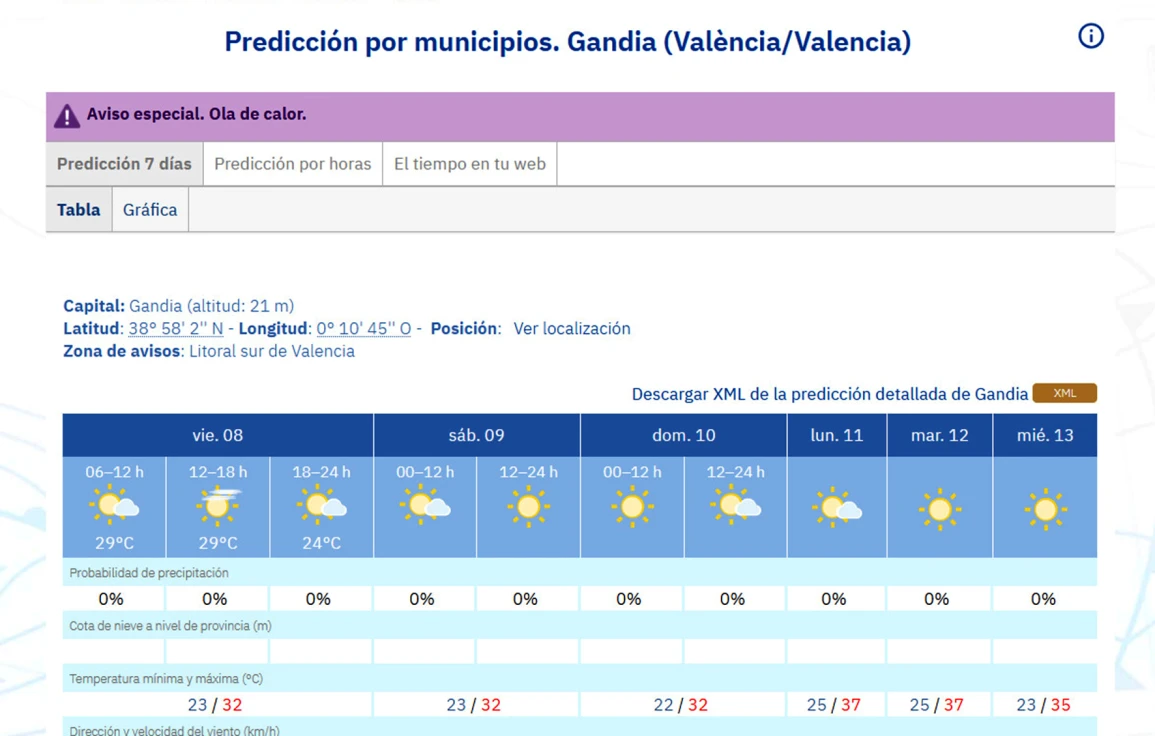The height and width of the screenshot is (736, 1155).
Task: Click the heat wave warning triangle icon
Action: coord(66,116)
